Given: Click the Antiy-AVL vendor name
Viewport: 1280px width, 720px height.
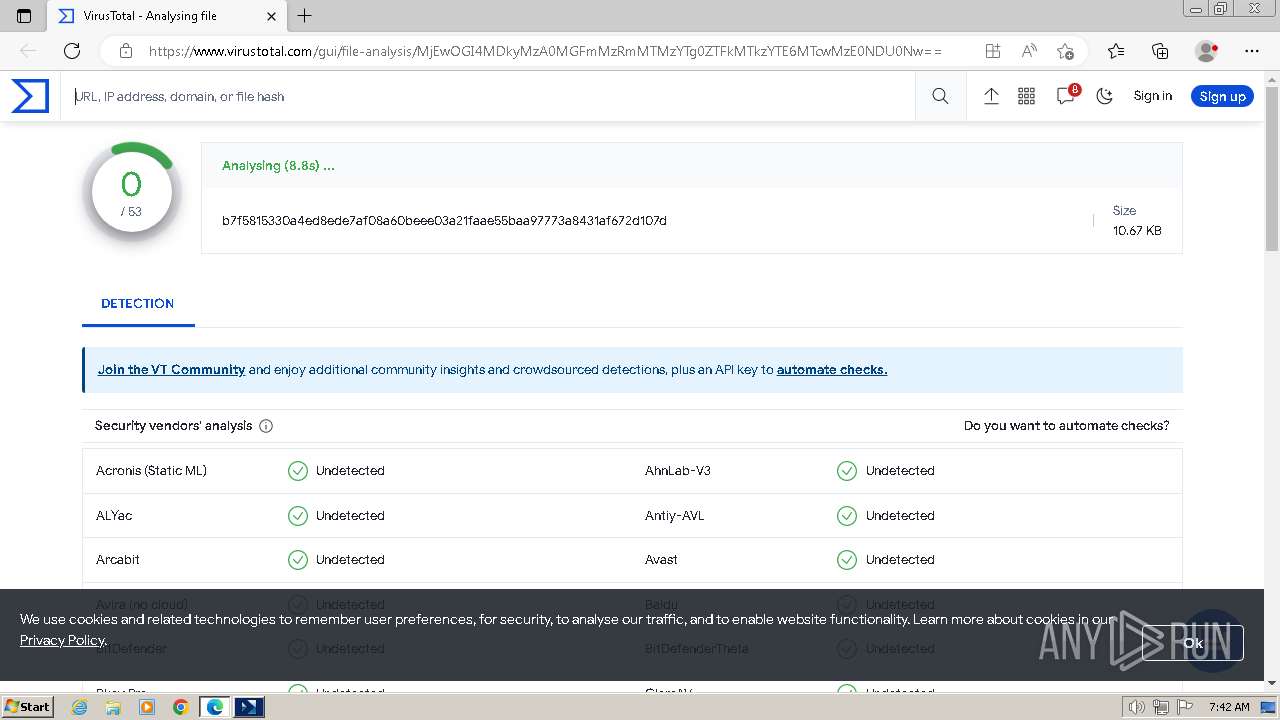Looking at the screenshot, I should (x=675, y=515).
